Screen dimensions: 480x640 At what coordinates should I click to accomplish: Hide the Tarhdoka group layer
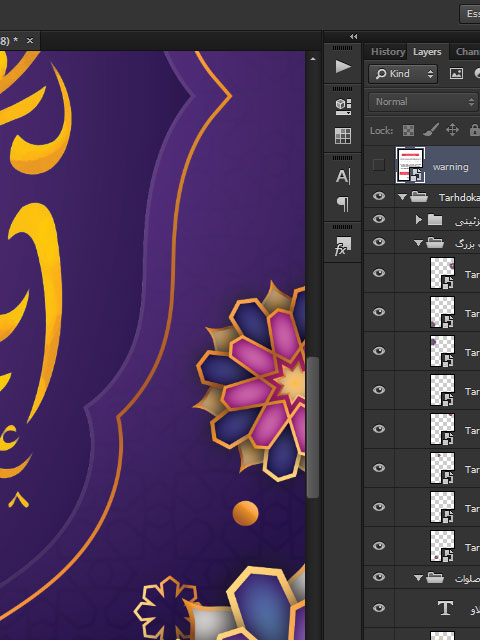click(x=379, y=196)
